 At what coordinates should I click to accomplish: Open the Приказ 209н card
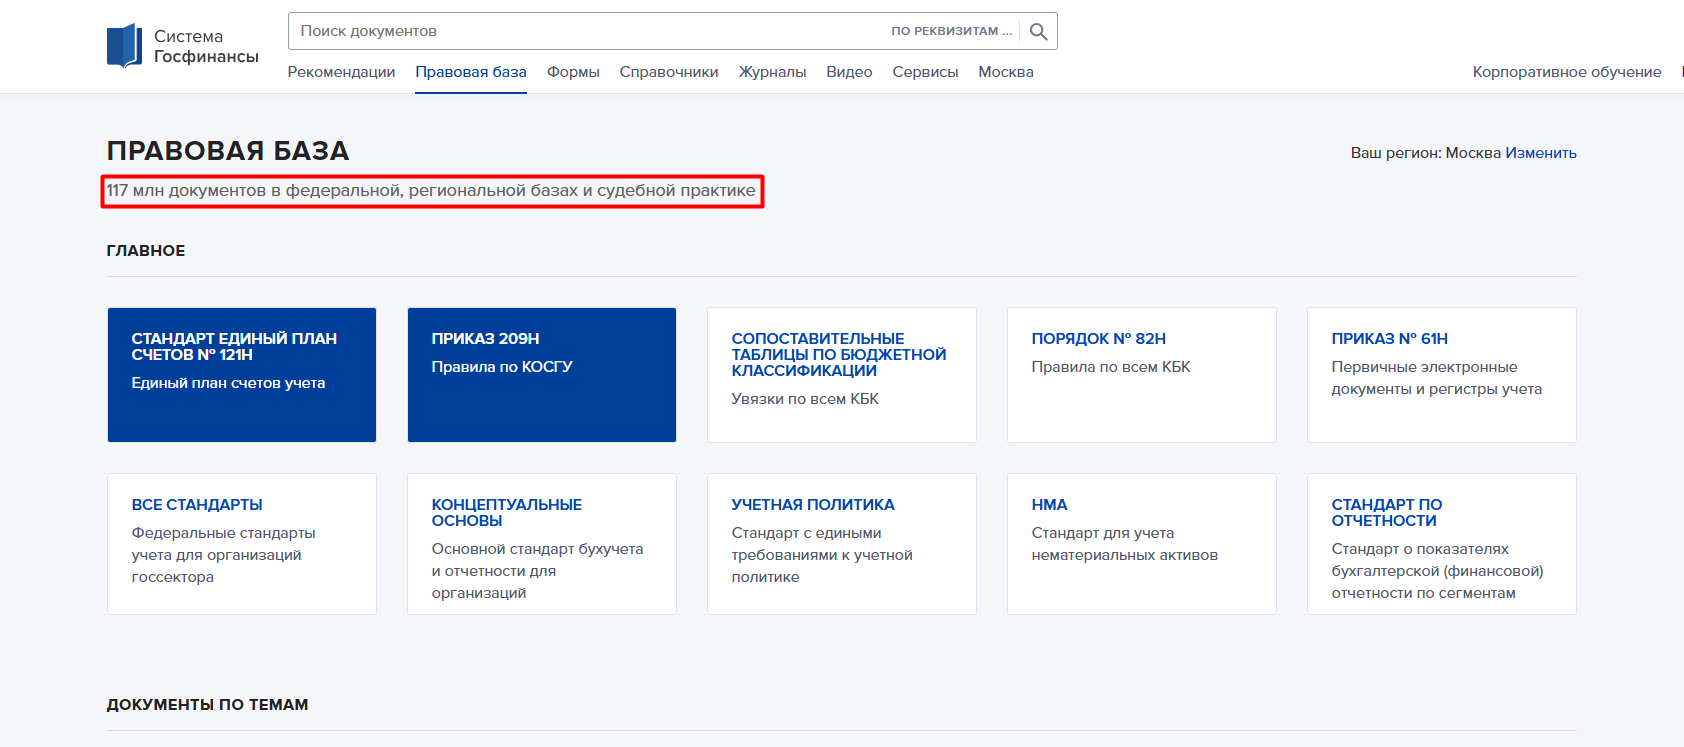[x=542, y=375]
